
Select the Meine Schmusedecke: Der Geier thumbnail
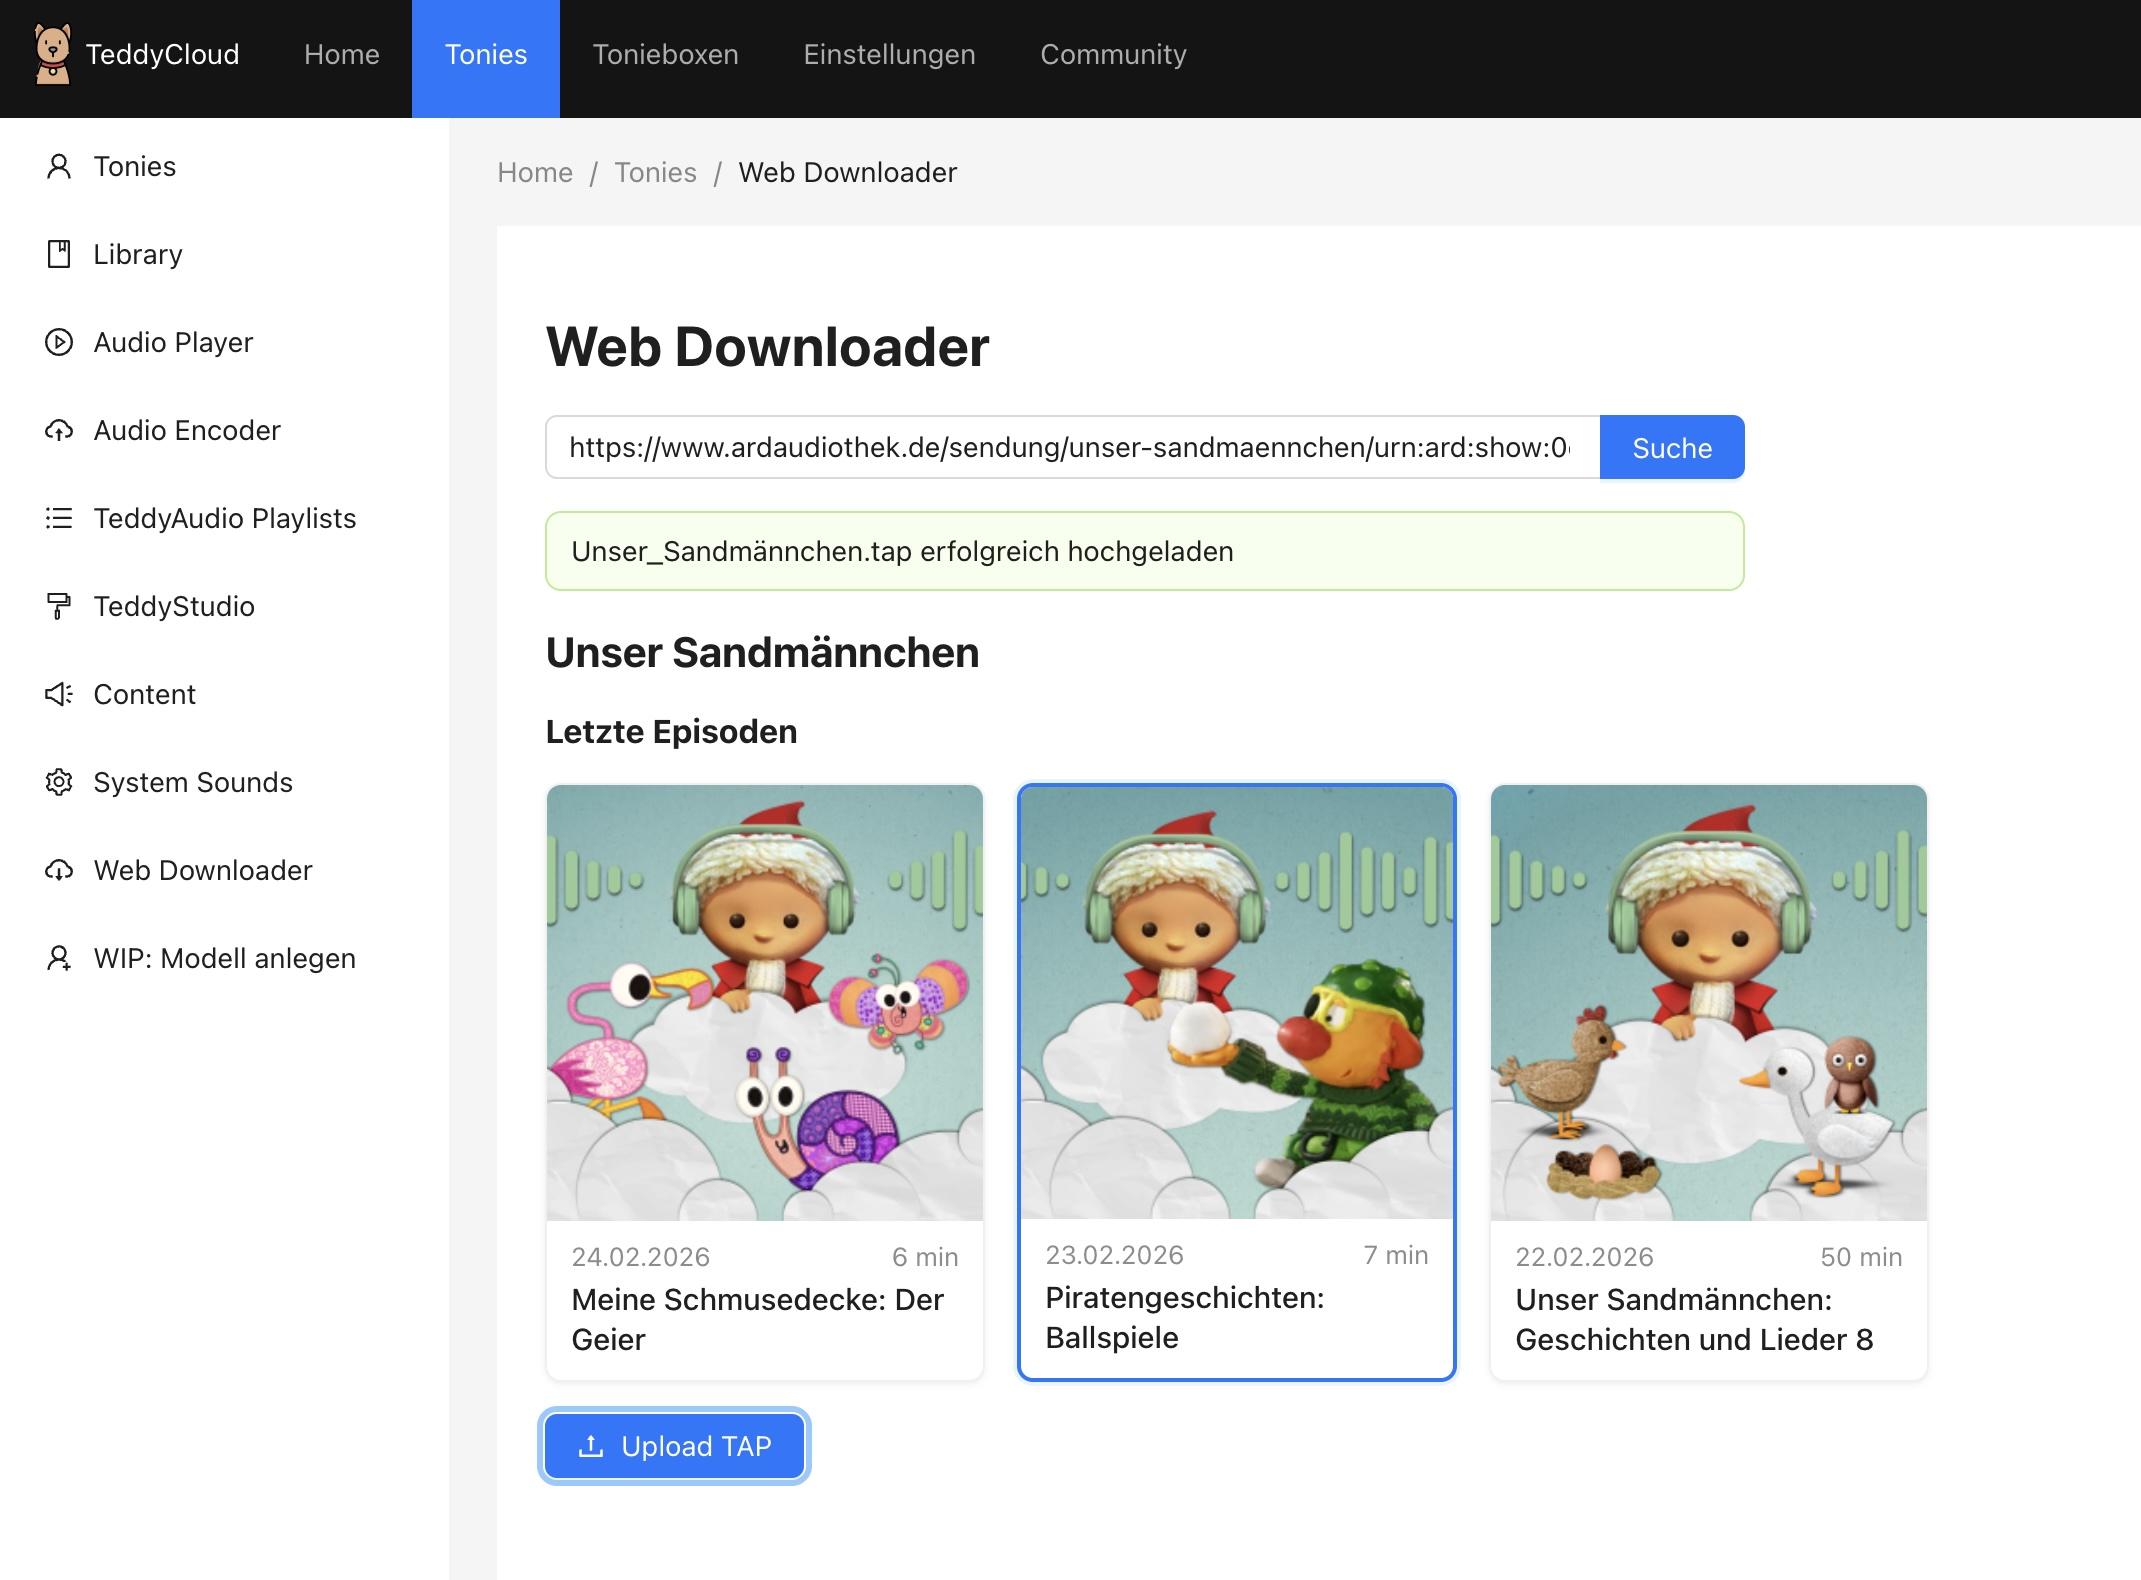pos(765,1003)
